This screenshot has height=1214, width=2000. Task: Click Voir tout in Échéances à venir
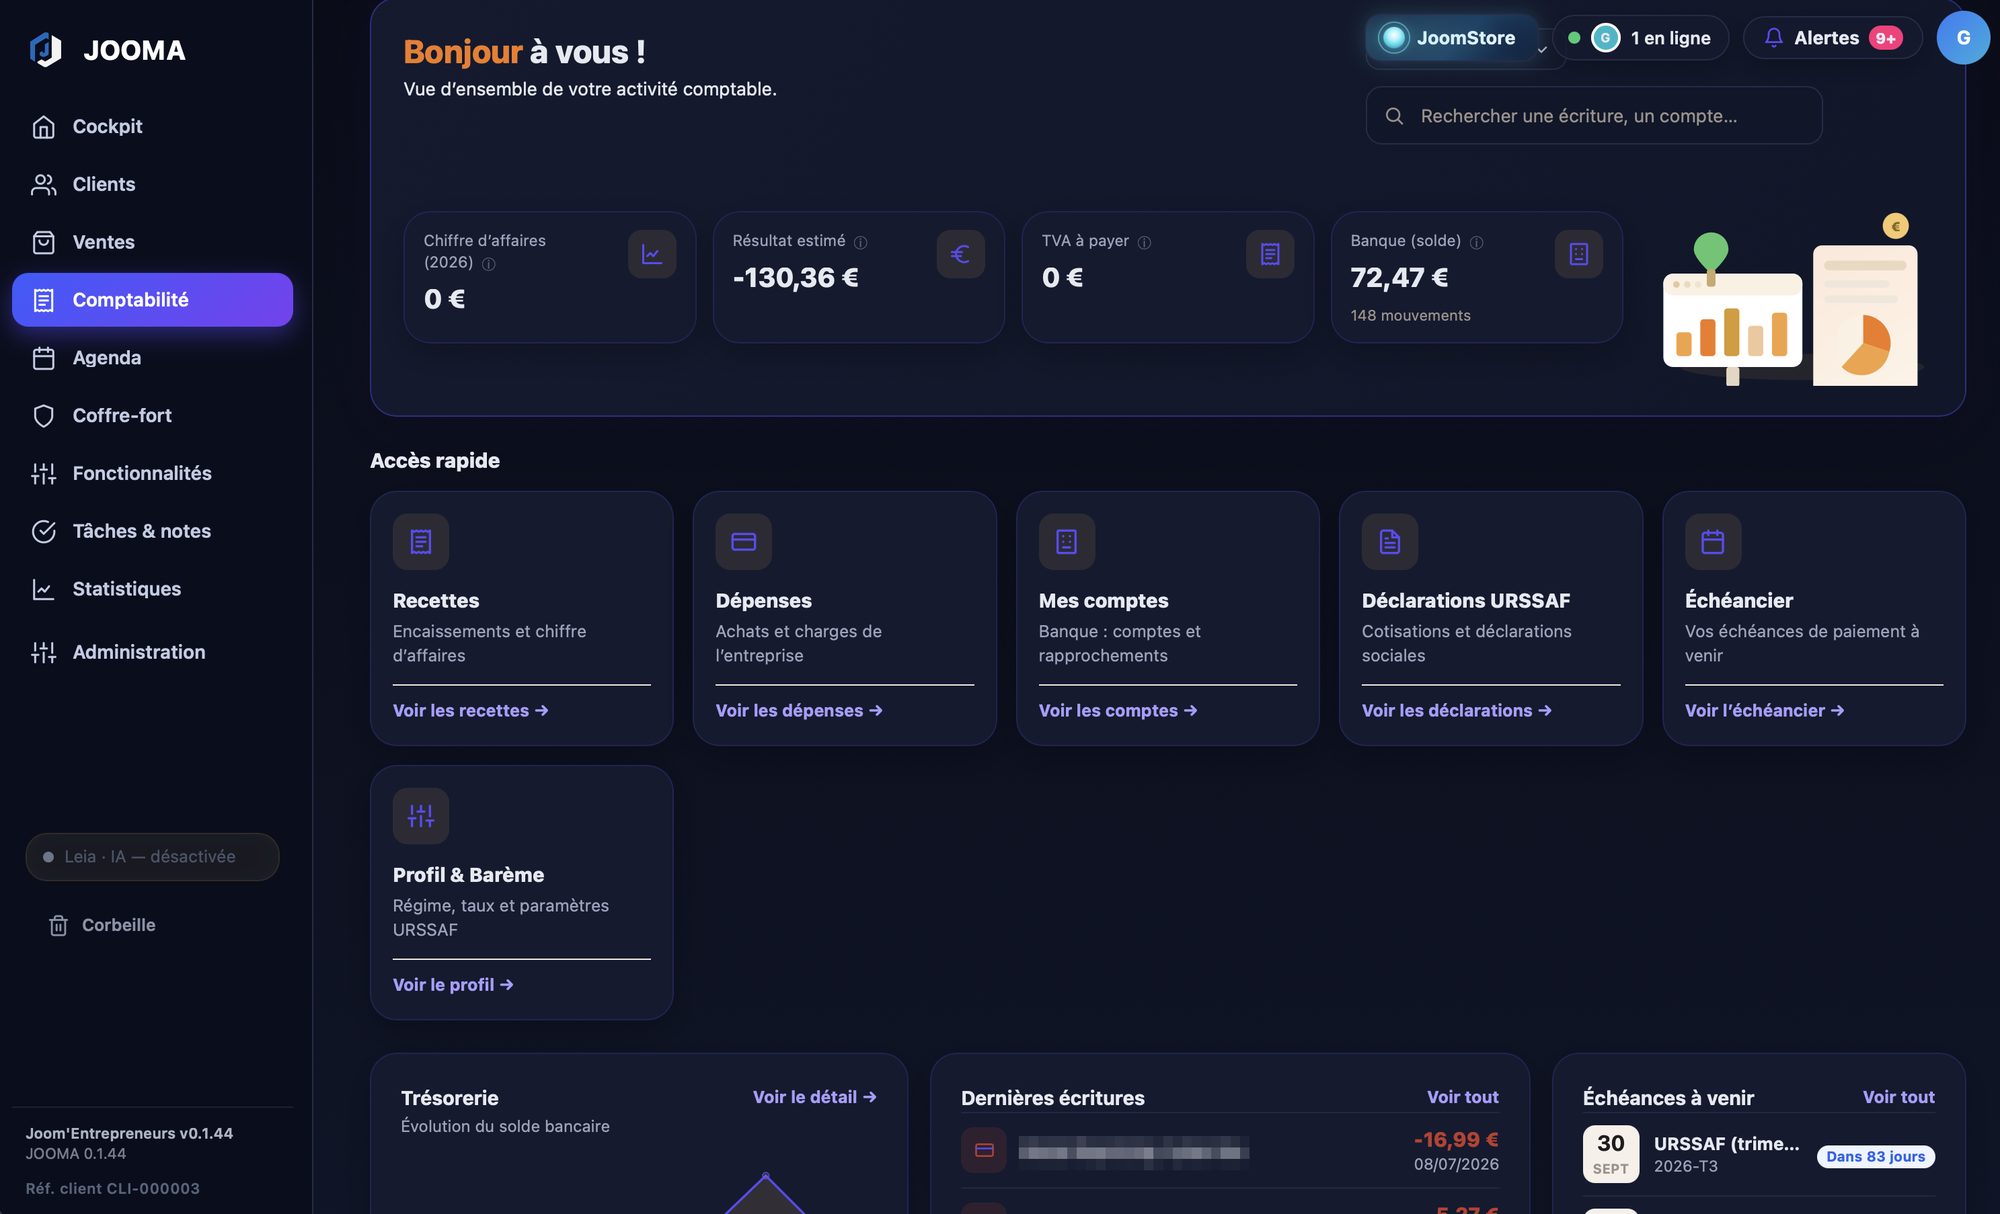click(x=1898, y=1097)
